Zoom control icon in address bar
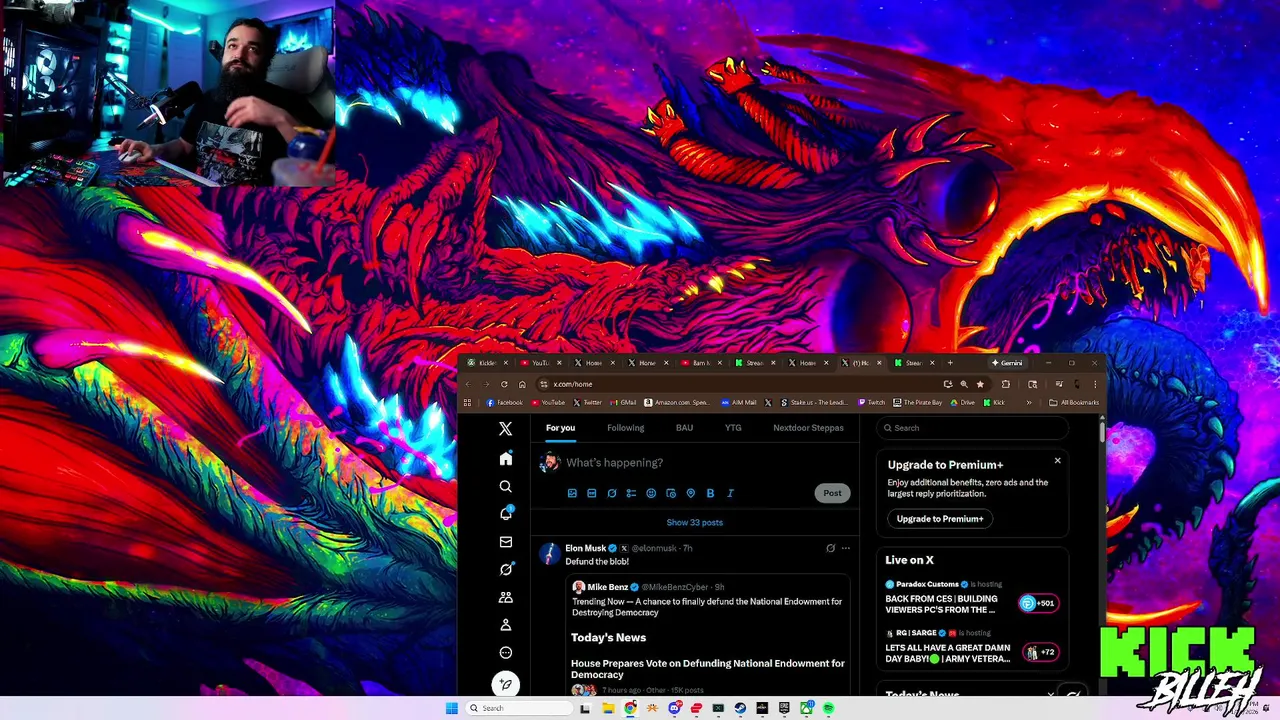 click(x=964, y=384)
